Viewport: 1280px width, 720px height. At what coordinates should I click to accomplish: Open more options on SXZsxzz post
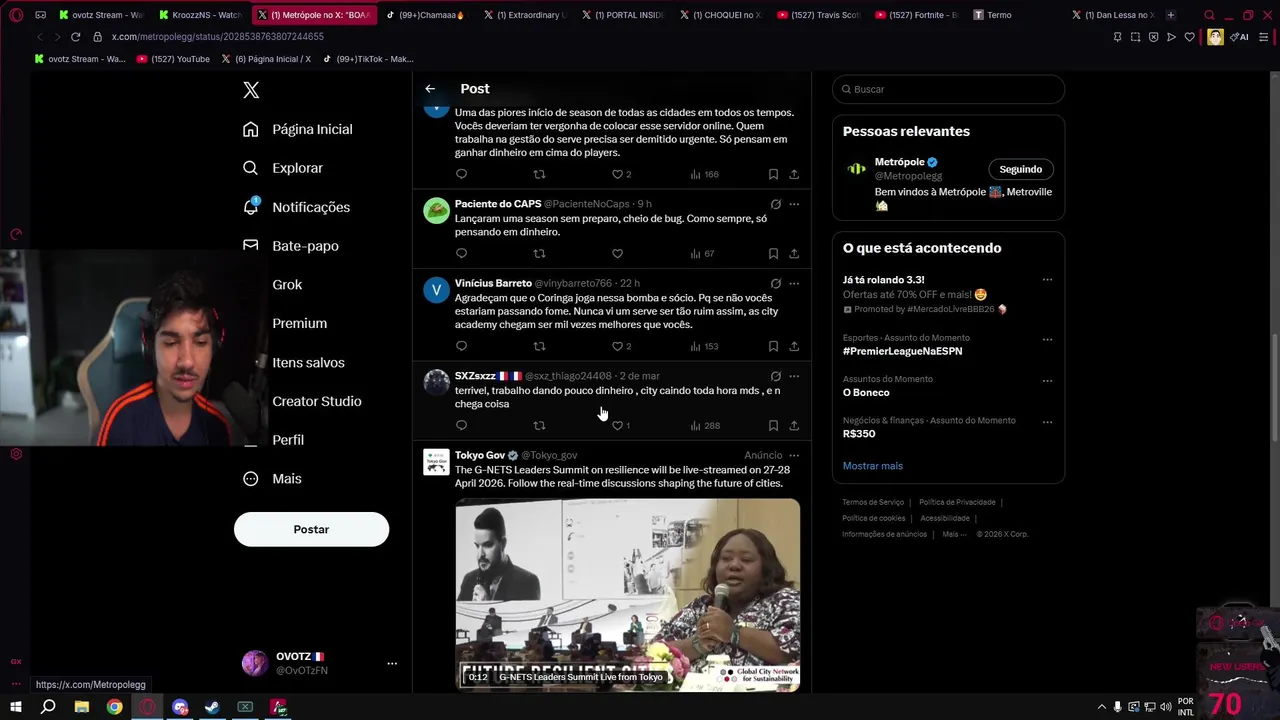pyautogui.click(x=794, y=376)
